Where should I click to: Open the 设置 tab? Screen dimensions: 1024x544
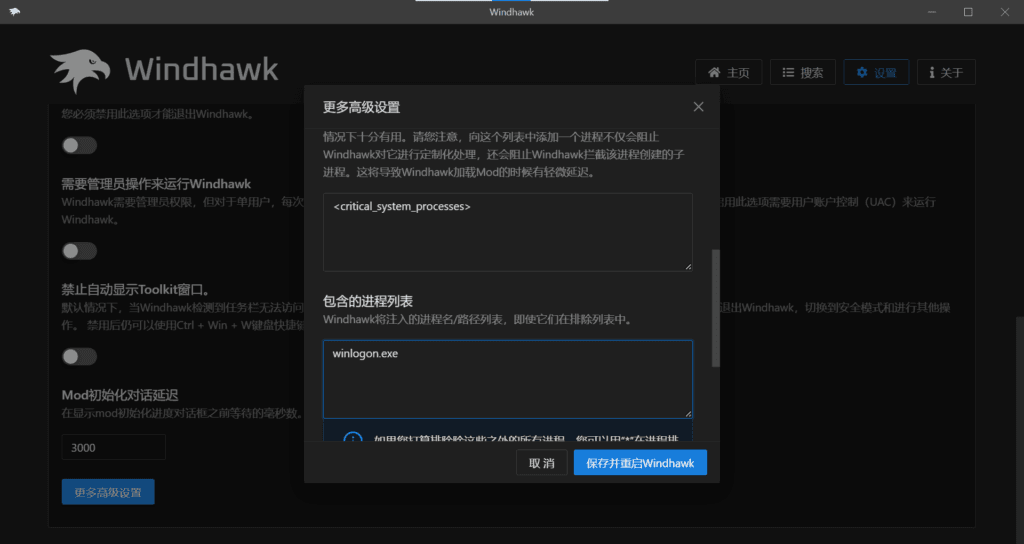876,72
